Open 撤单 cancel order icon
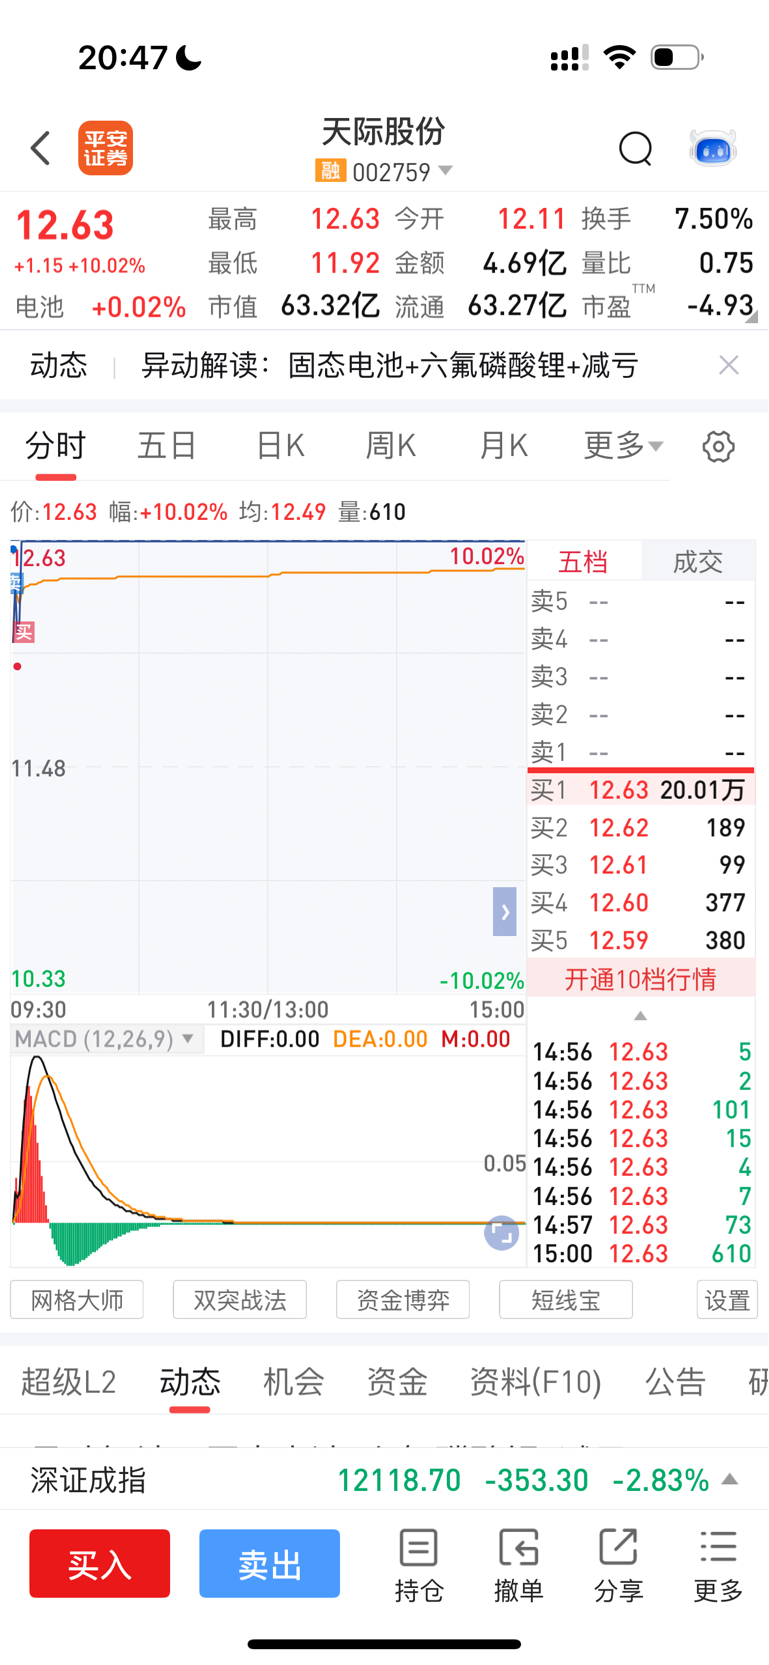 [518, 1566]
